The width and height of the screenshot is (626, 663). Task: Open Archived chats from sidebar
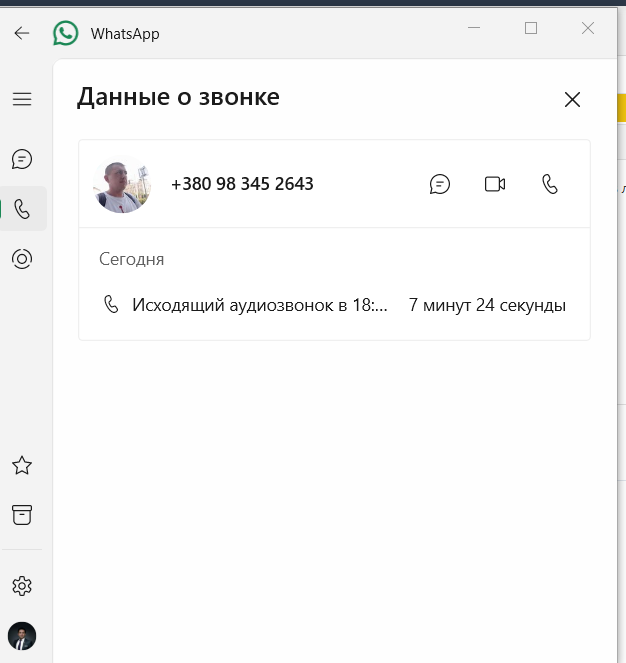[x=22, y=515]
